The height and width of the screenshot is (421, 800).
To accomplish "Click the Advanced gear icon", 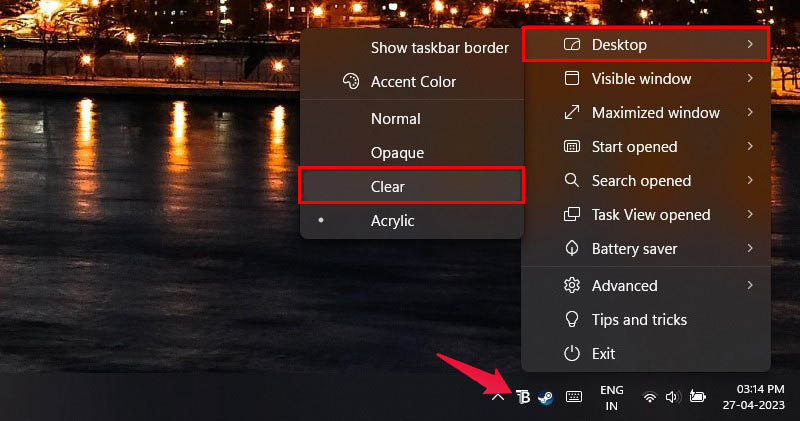I will pyautogui.click(x=572, y=285).
